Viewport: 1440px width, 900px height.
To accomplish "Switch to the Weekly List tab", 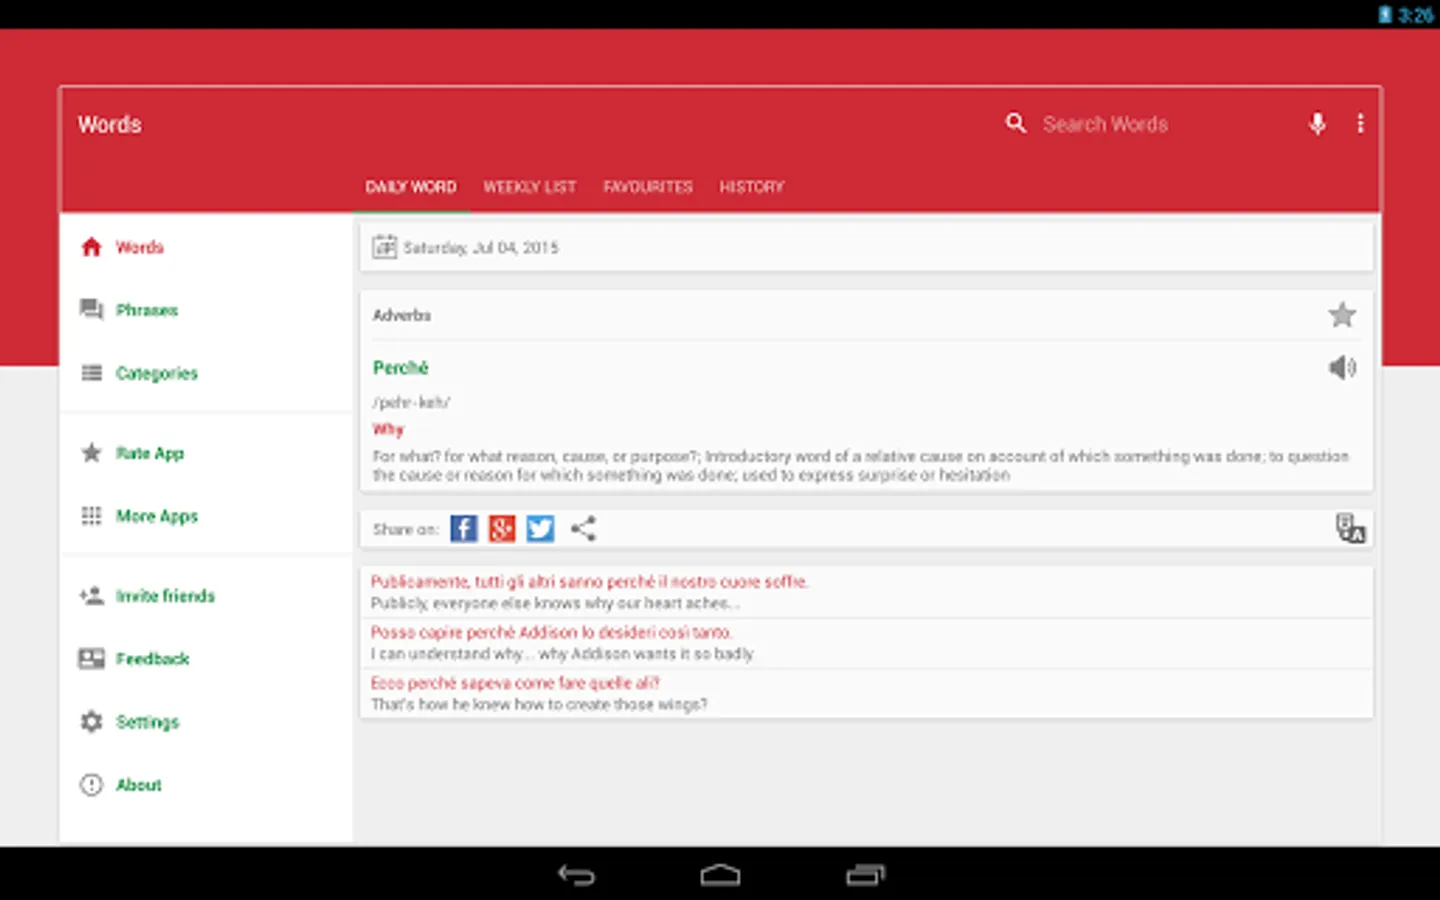I will pos(530,187).
